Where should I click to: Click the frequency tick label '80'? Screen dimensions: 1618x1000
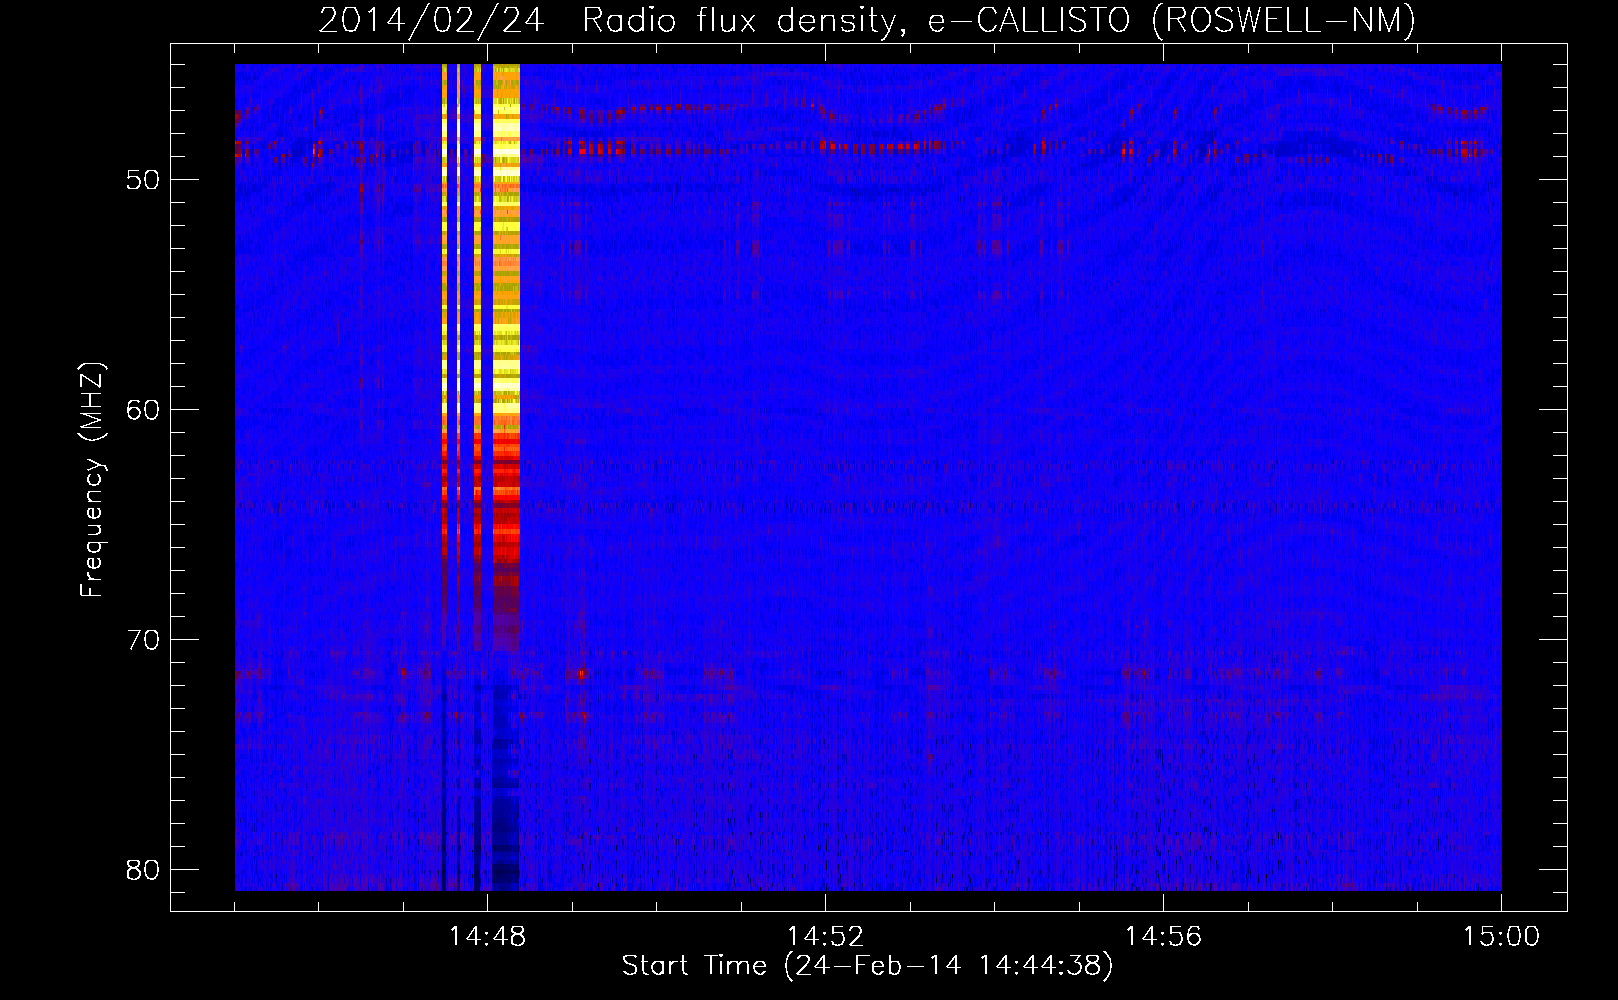coord(144,870)
